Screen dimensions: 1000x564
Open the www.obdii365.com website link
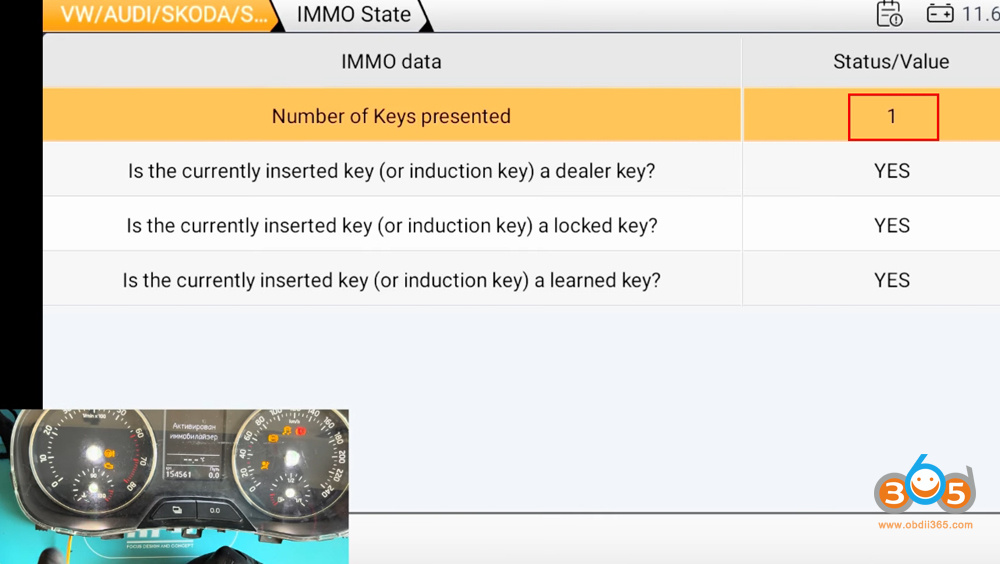coord(924,525)
